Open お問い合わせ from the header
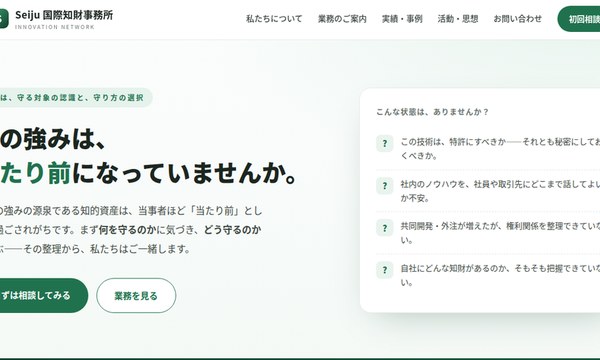Image resolution: width=600 pixels, height=360 pixels. 518,19
